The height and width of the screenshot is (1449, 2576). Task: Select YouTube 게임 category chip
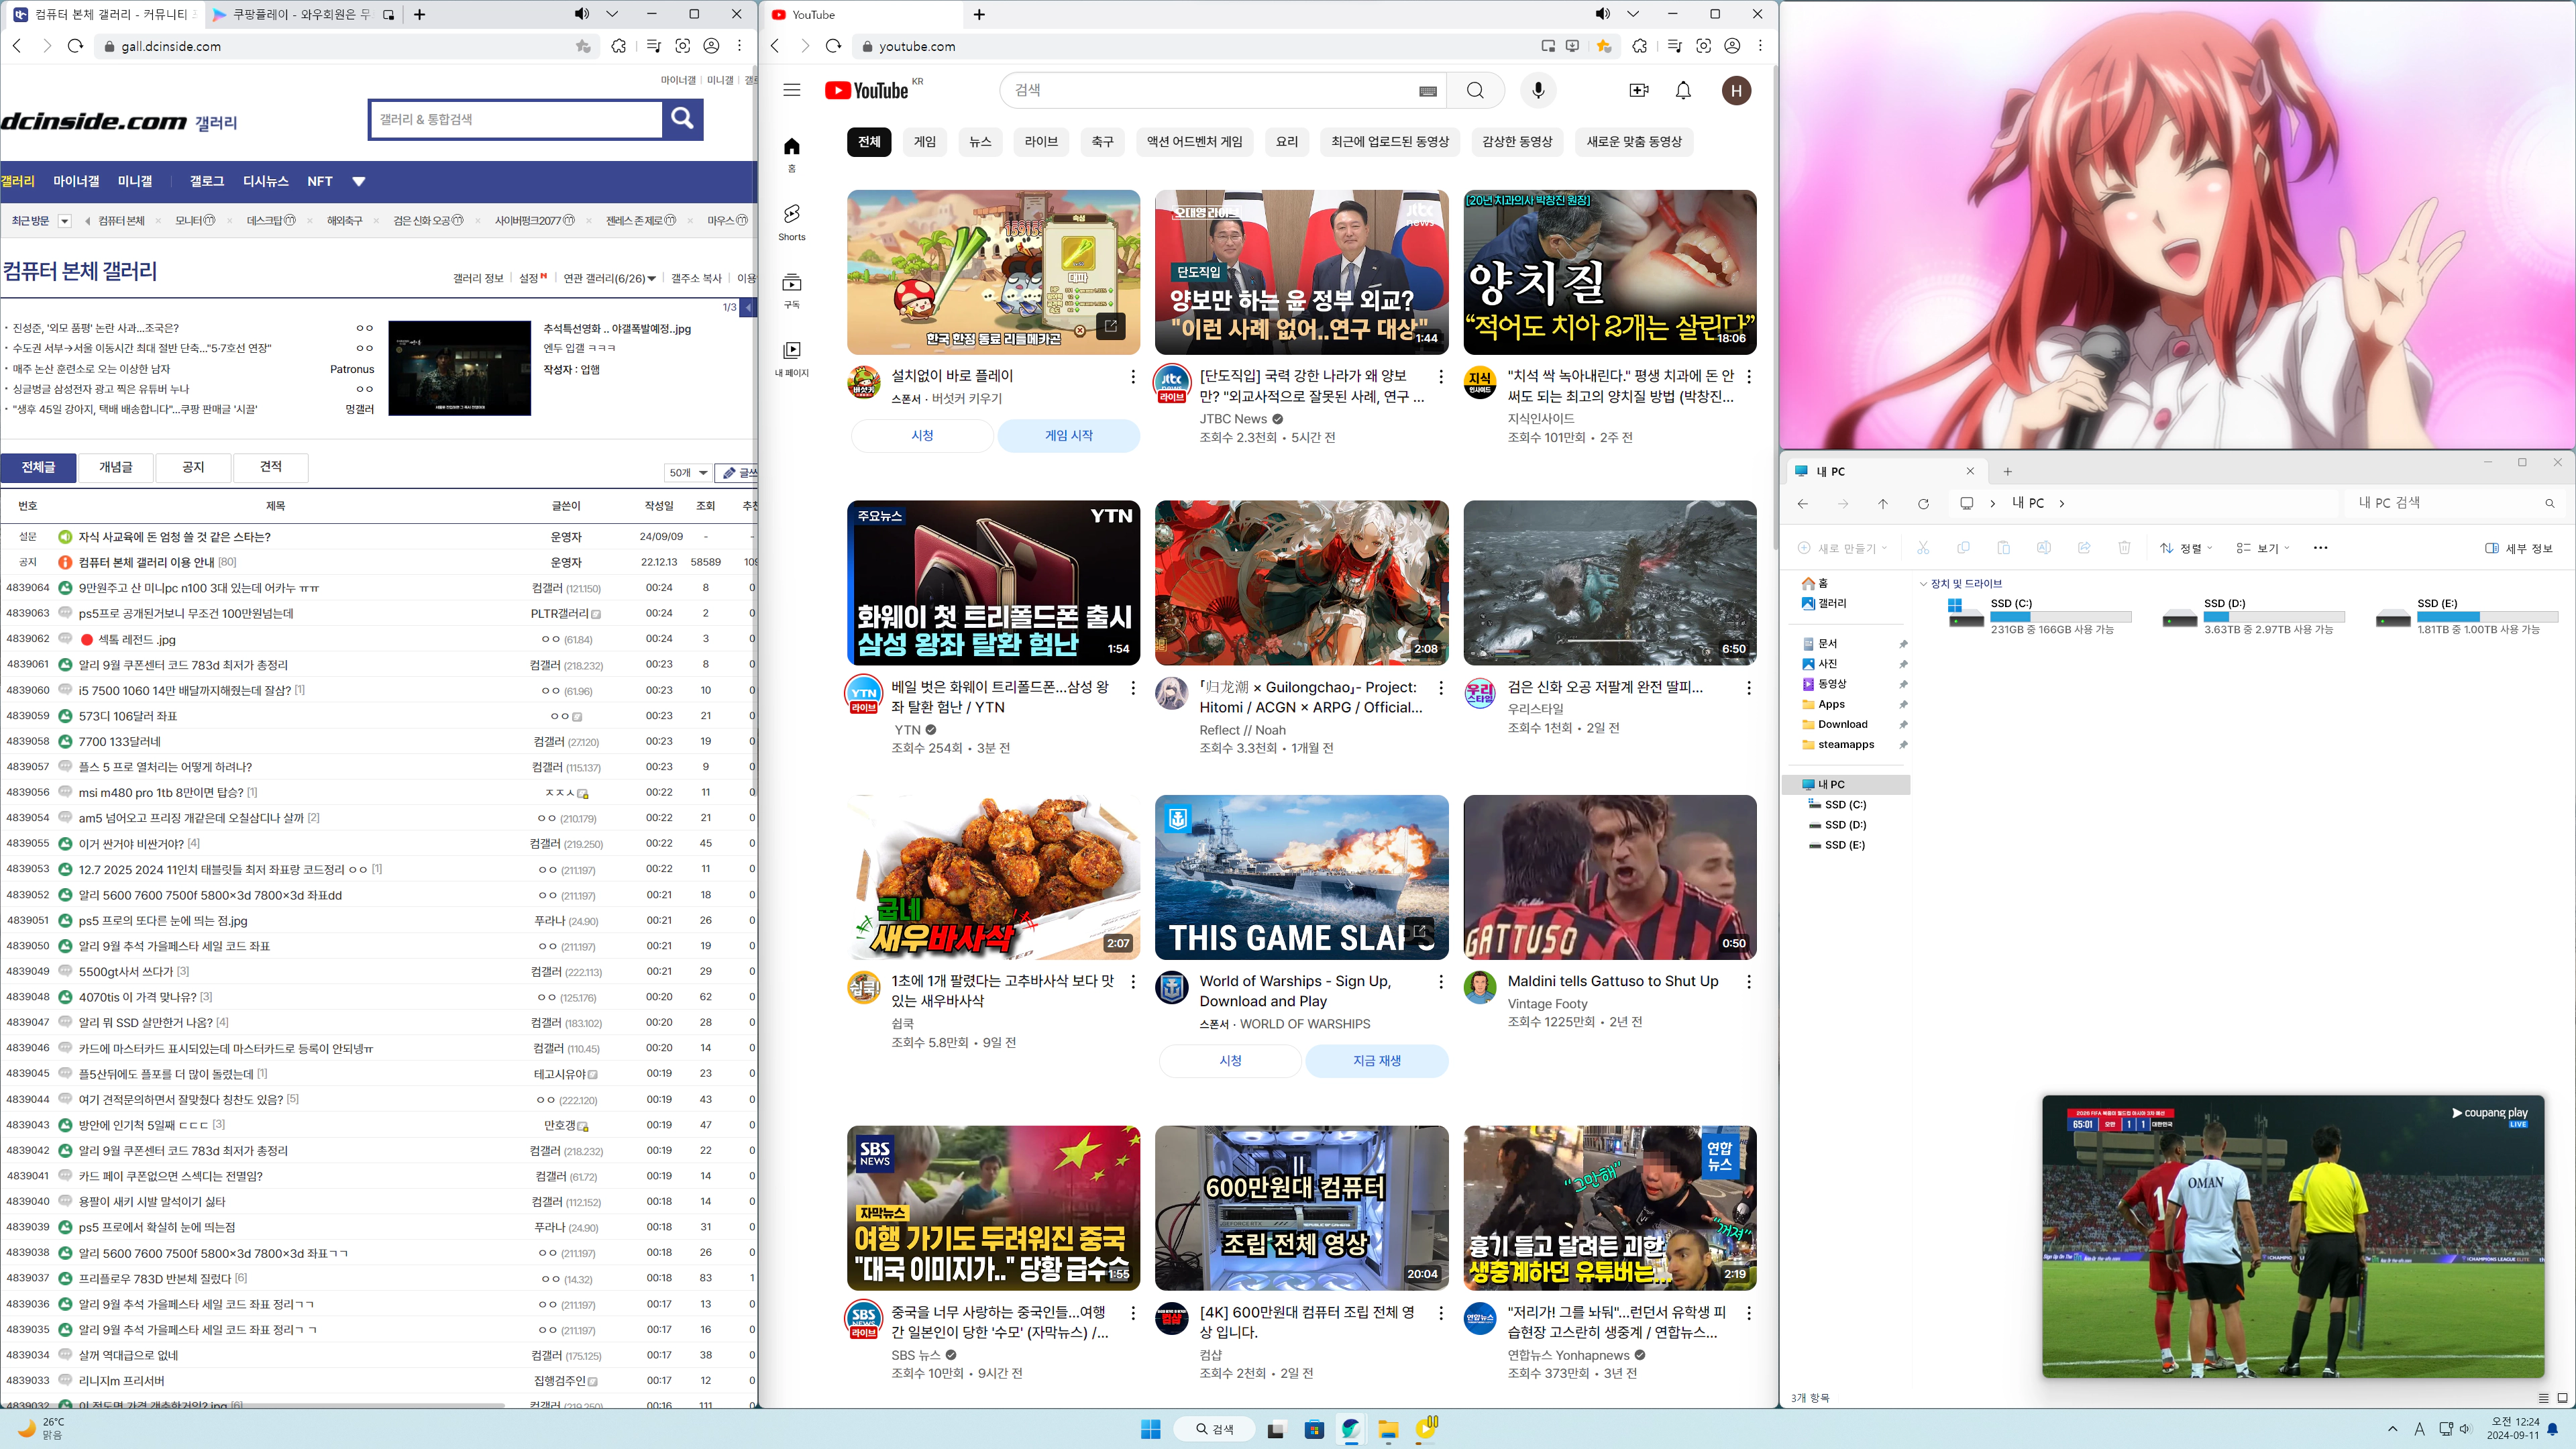(x=924, y=142)
